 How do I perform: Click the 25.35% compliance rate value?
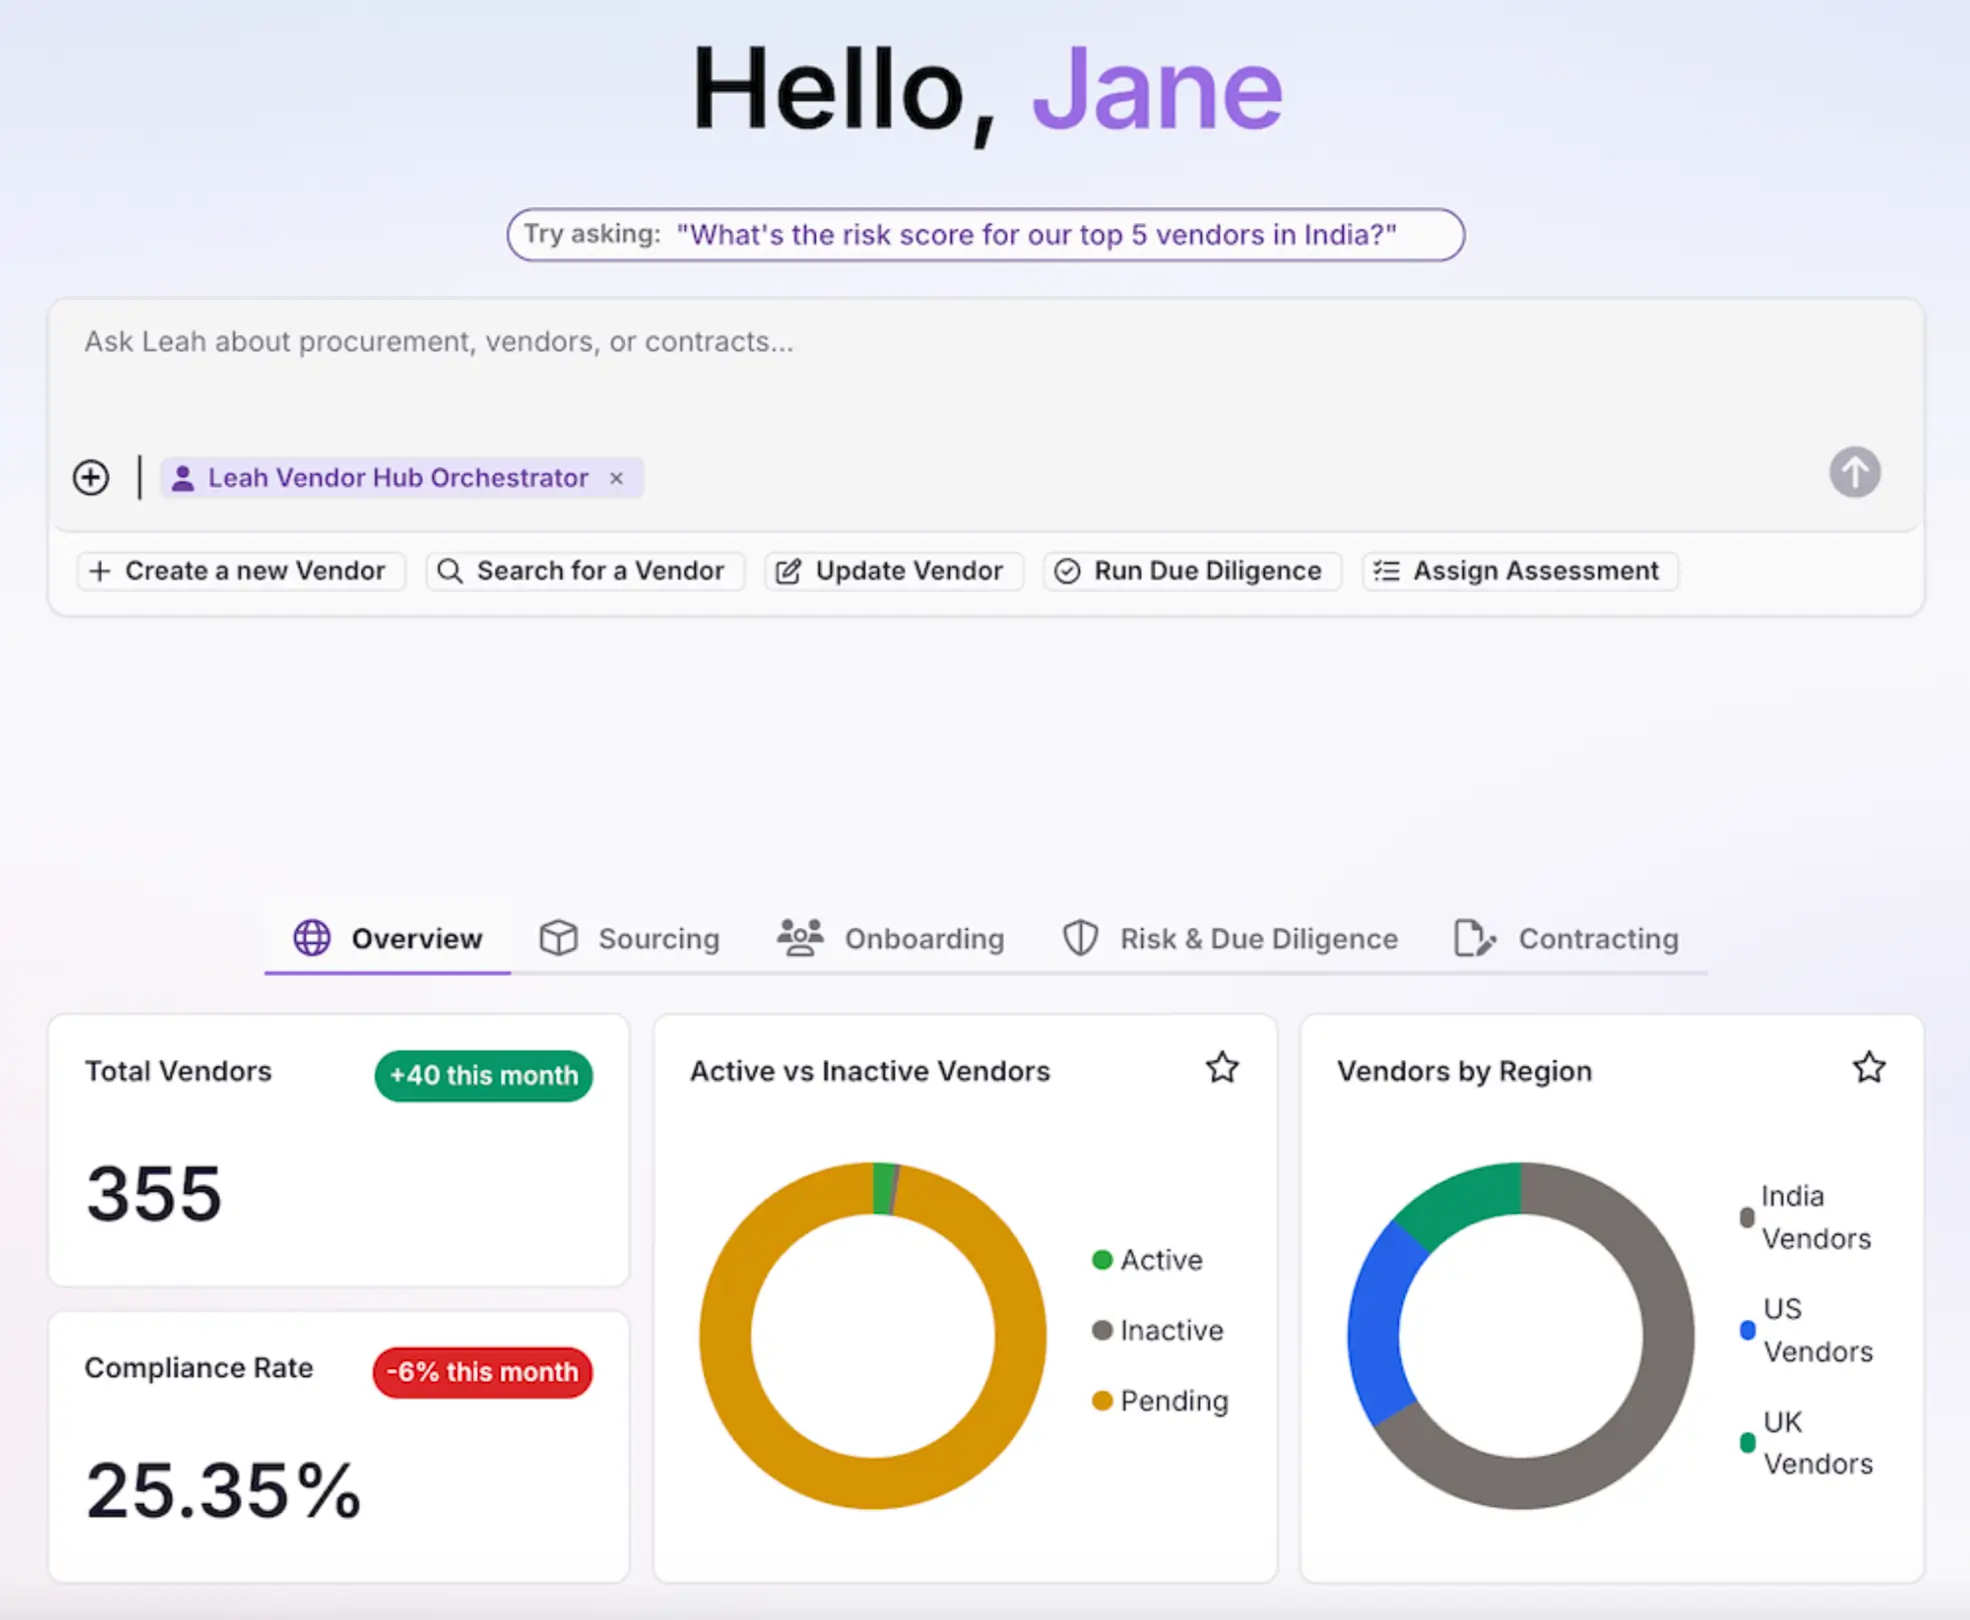tap(223, 1491)
